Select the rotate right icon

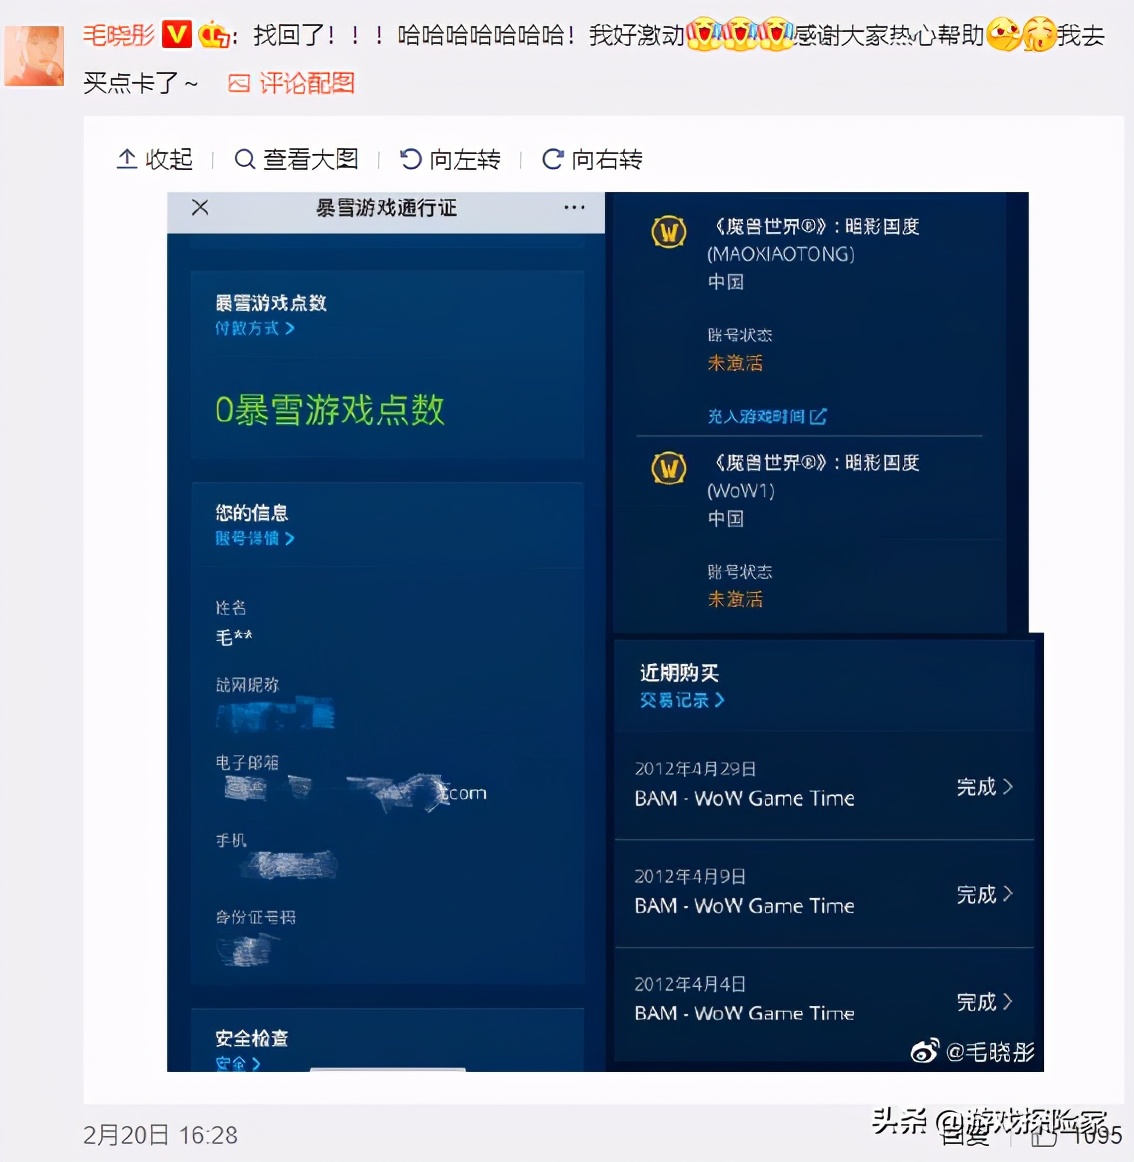(551, 159)
